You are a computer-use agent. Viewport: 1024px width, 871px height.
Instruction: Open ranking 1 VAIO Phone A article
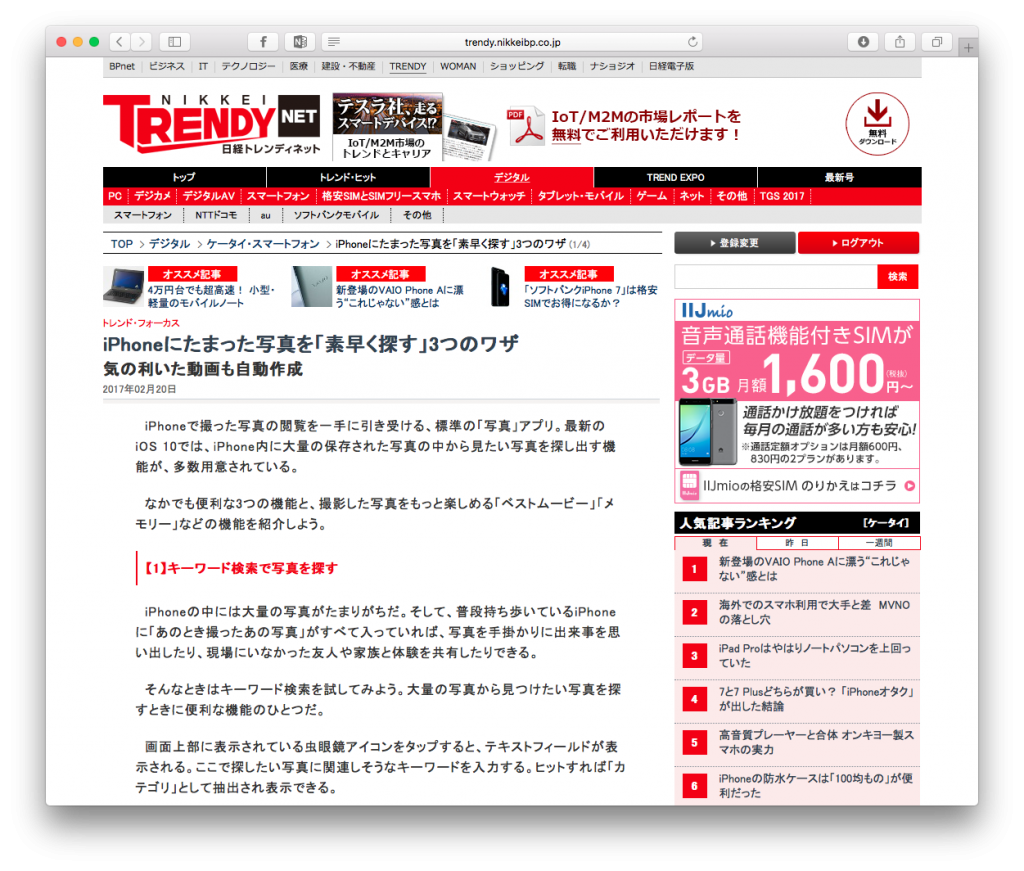point(814,569)
